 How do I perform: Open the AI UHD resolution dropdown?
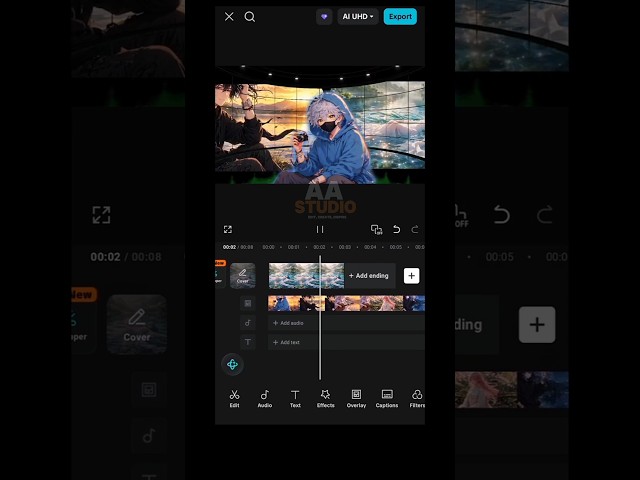(x=358, y=17)
